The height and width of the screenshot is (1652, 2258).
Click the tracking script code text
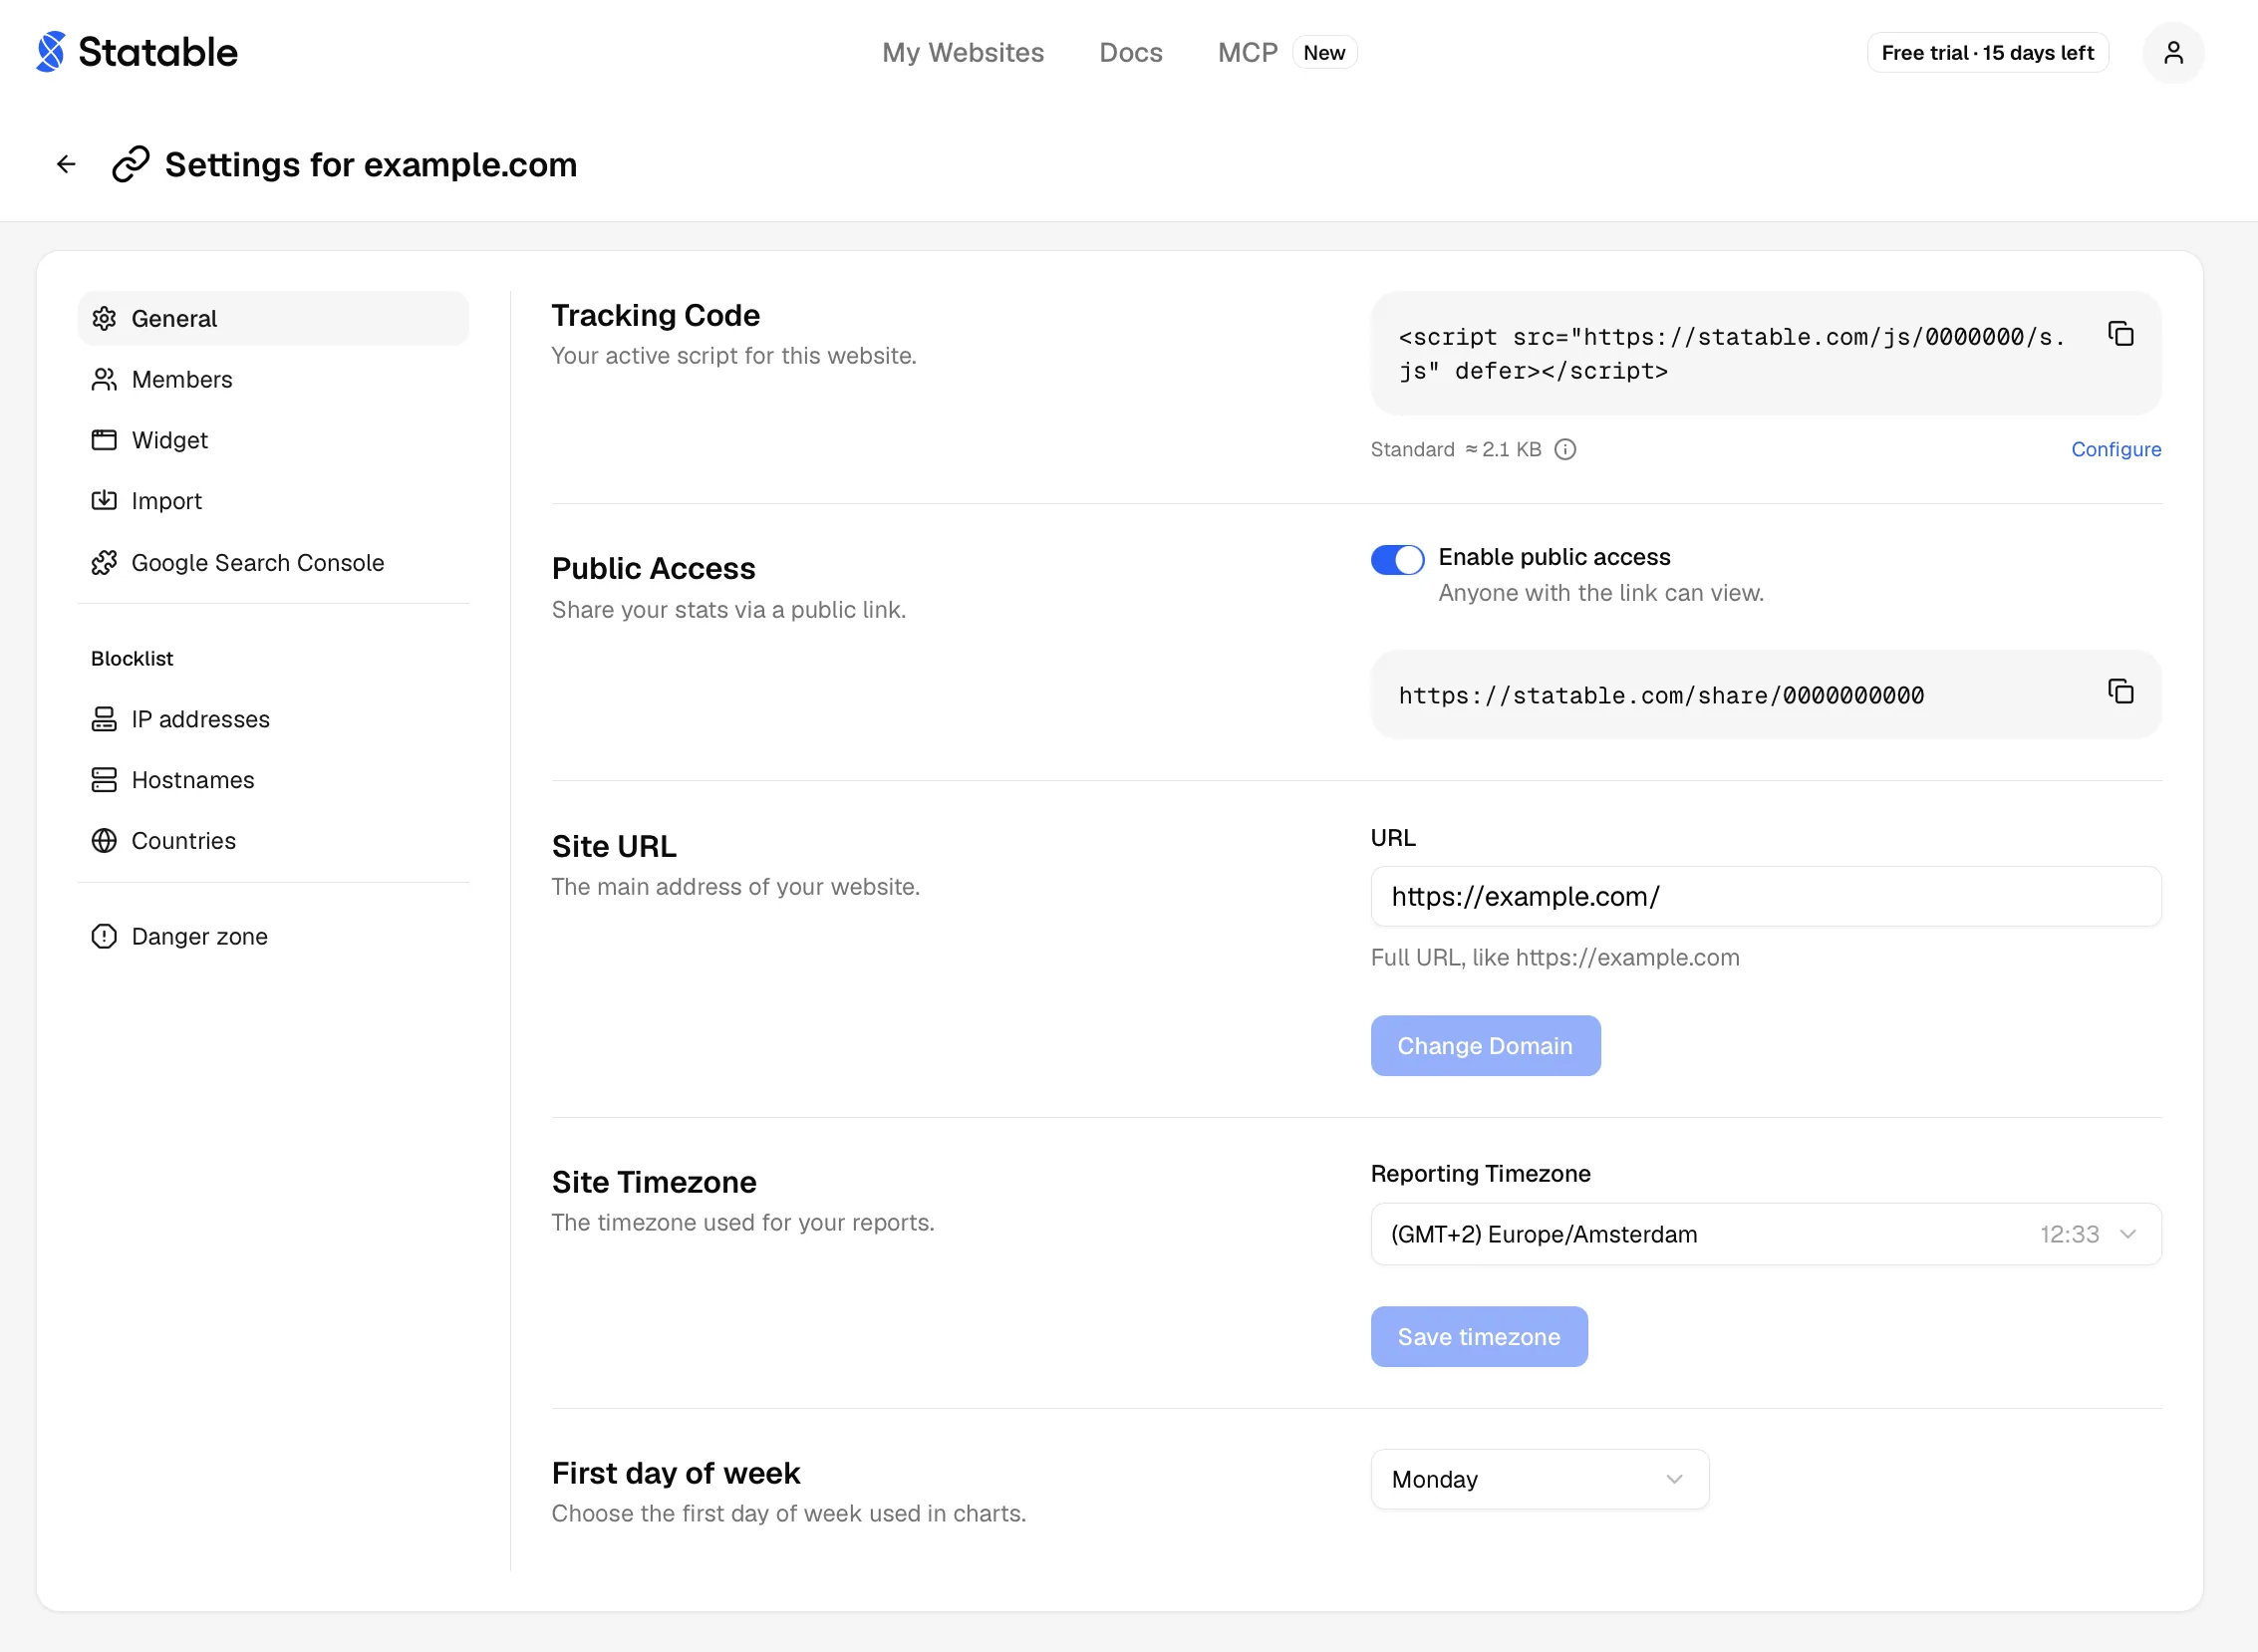point(1731,354)
